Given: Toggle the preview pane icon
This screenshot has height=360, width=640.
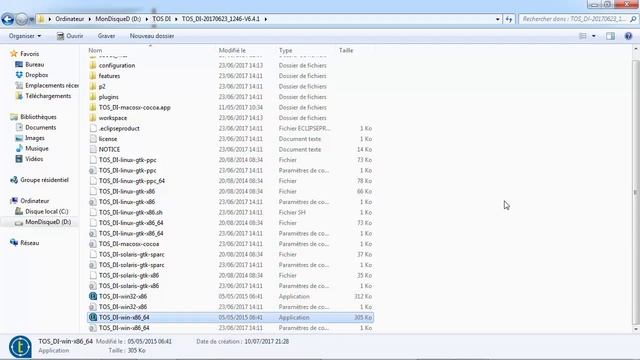Looking at the screenshot, I should click(x=610, y=36).
